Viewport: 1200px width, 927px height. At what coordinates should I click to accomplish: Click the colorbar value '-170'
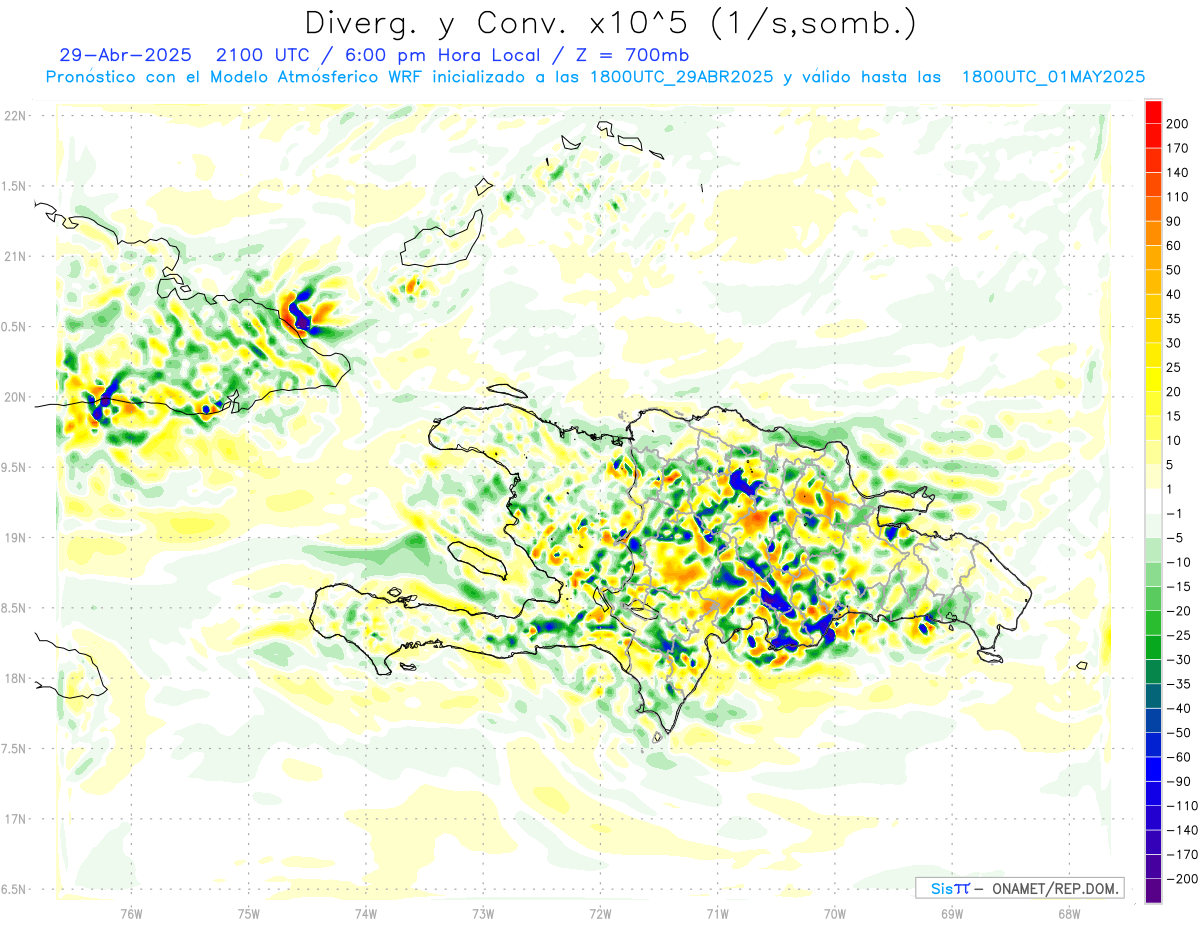1183,855
